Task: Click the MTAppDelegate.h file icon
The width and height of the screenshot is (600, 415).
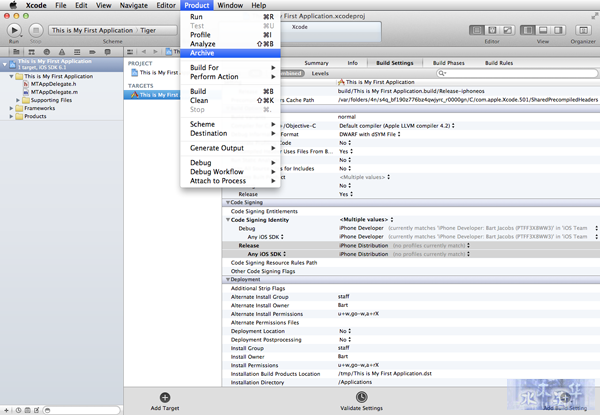Action: (x=26, y=84)
